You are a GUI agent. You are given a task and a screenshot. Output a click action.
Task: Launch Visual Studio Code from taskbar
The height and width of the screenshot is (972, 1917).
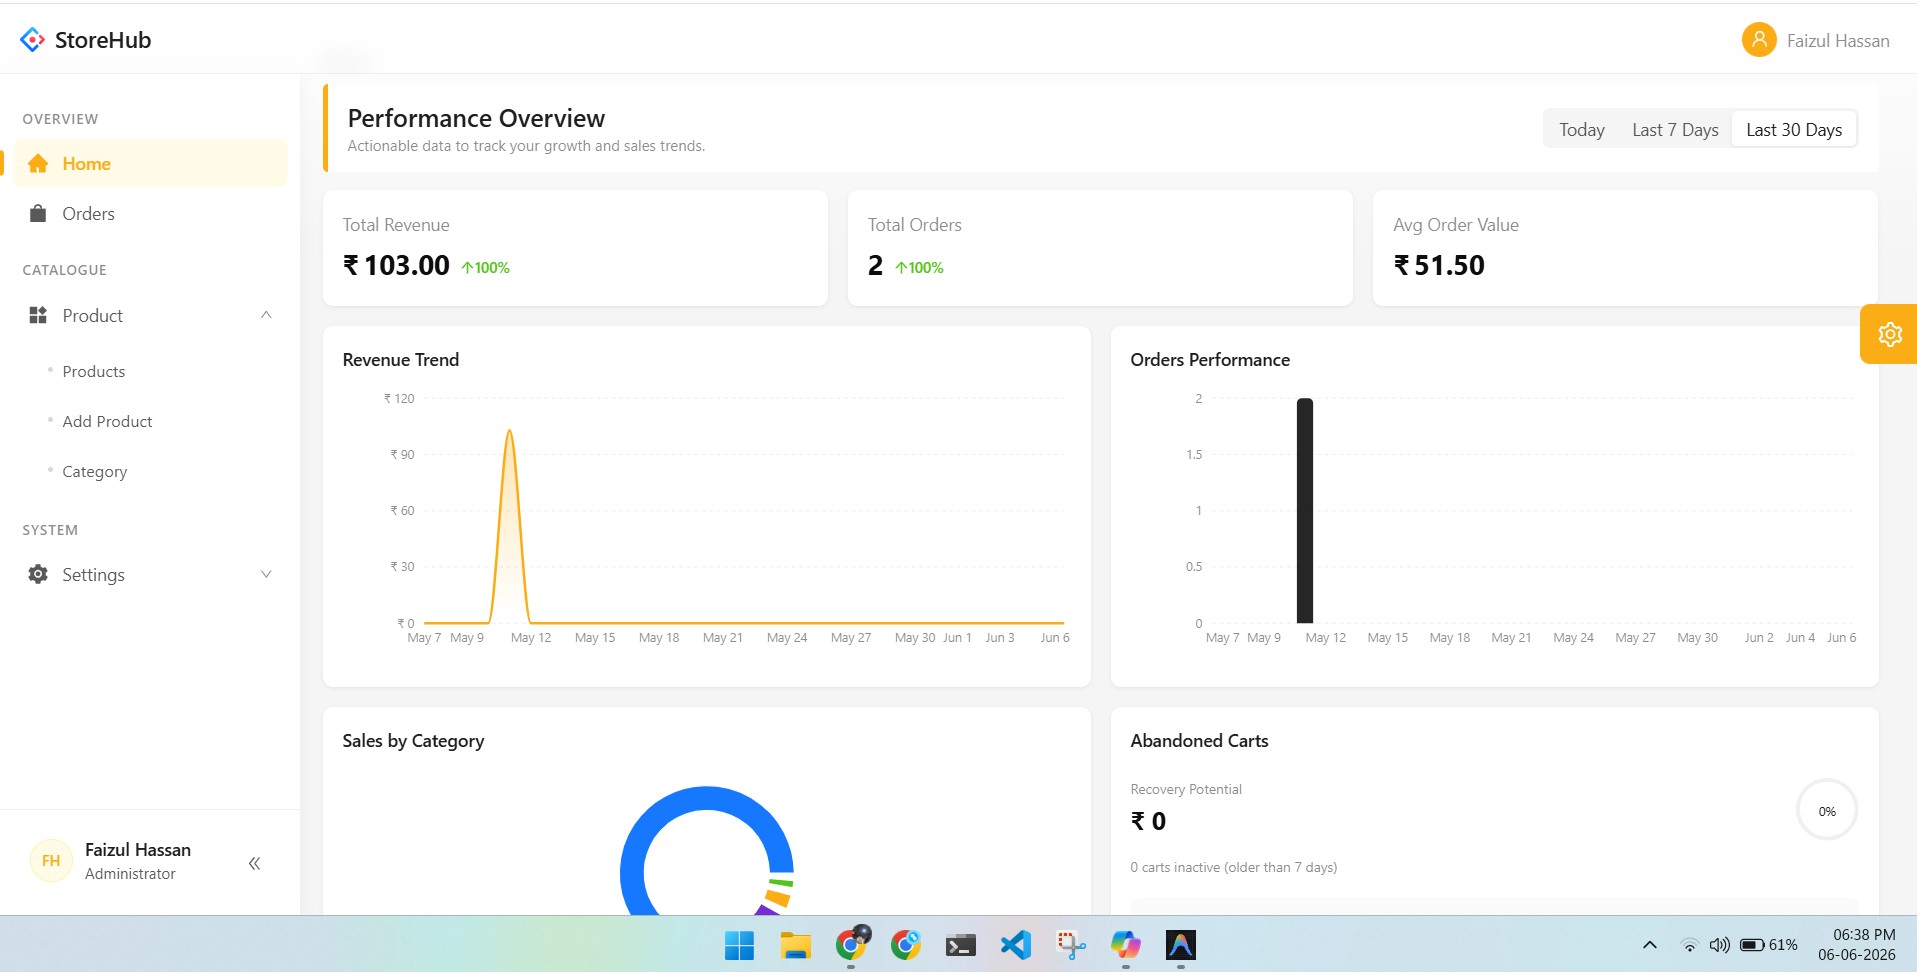[1016, 945]
